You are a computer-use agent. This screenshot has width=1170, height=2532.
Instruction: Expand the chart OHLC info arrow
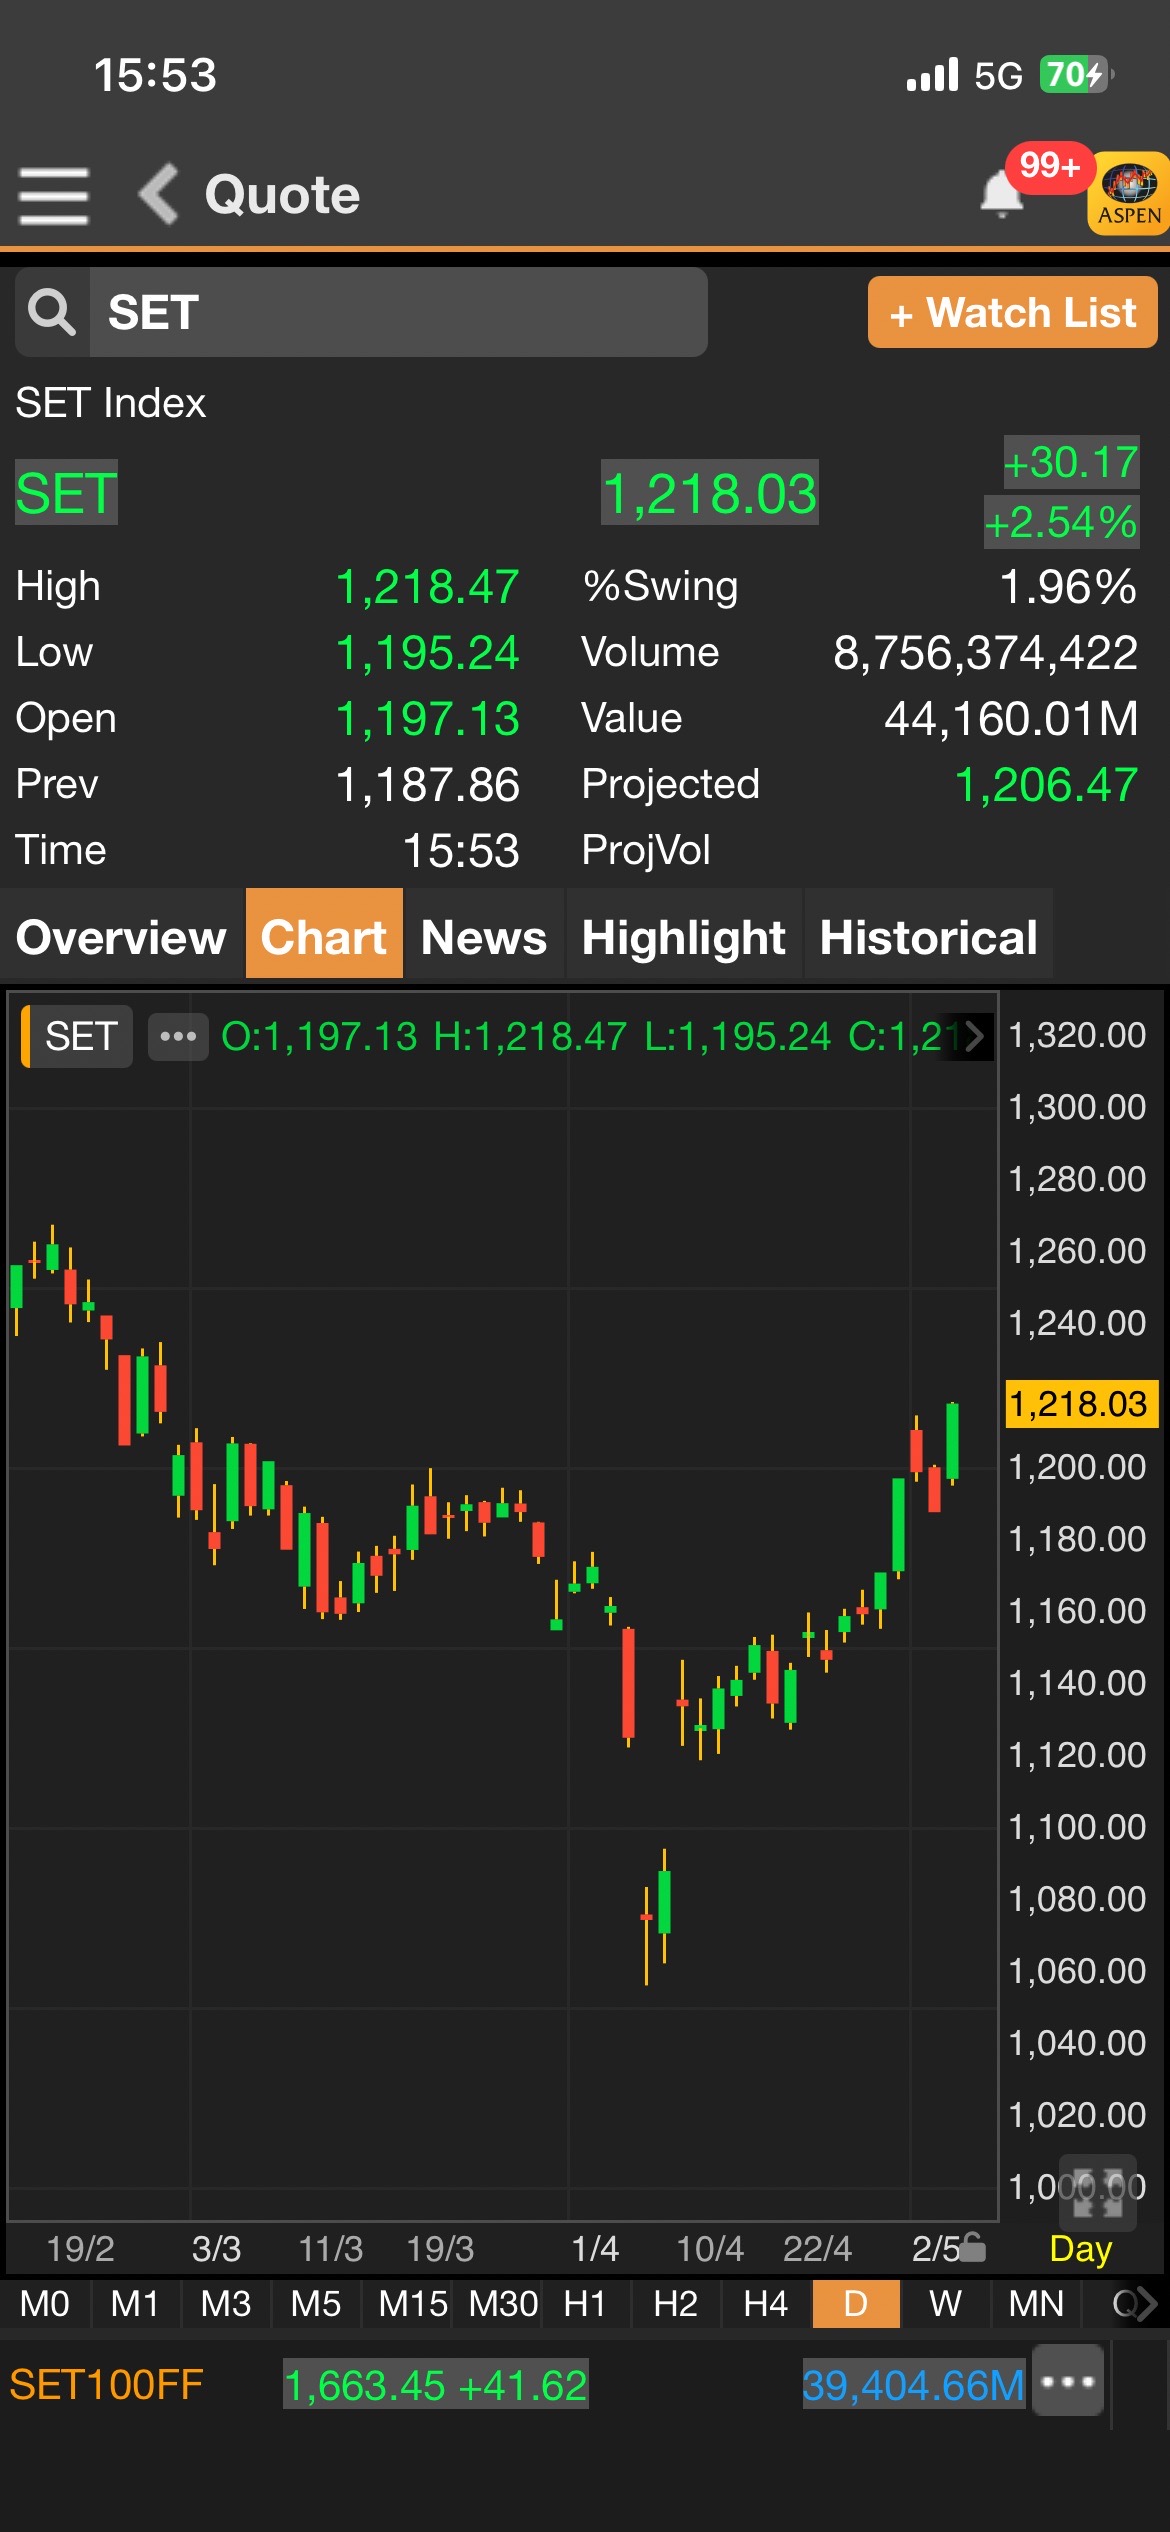974,1036
